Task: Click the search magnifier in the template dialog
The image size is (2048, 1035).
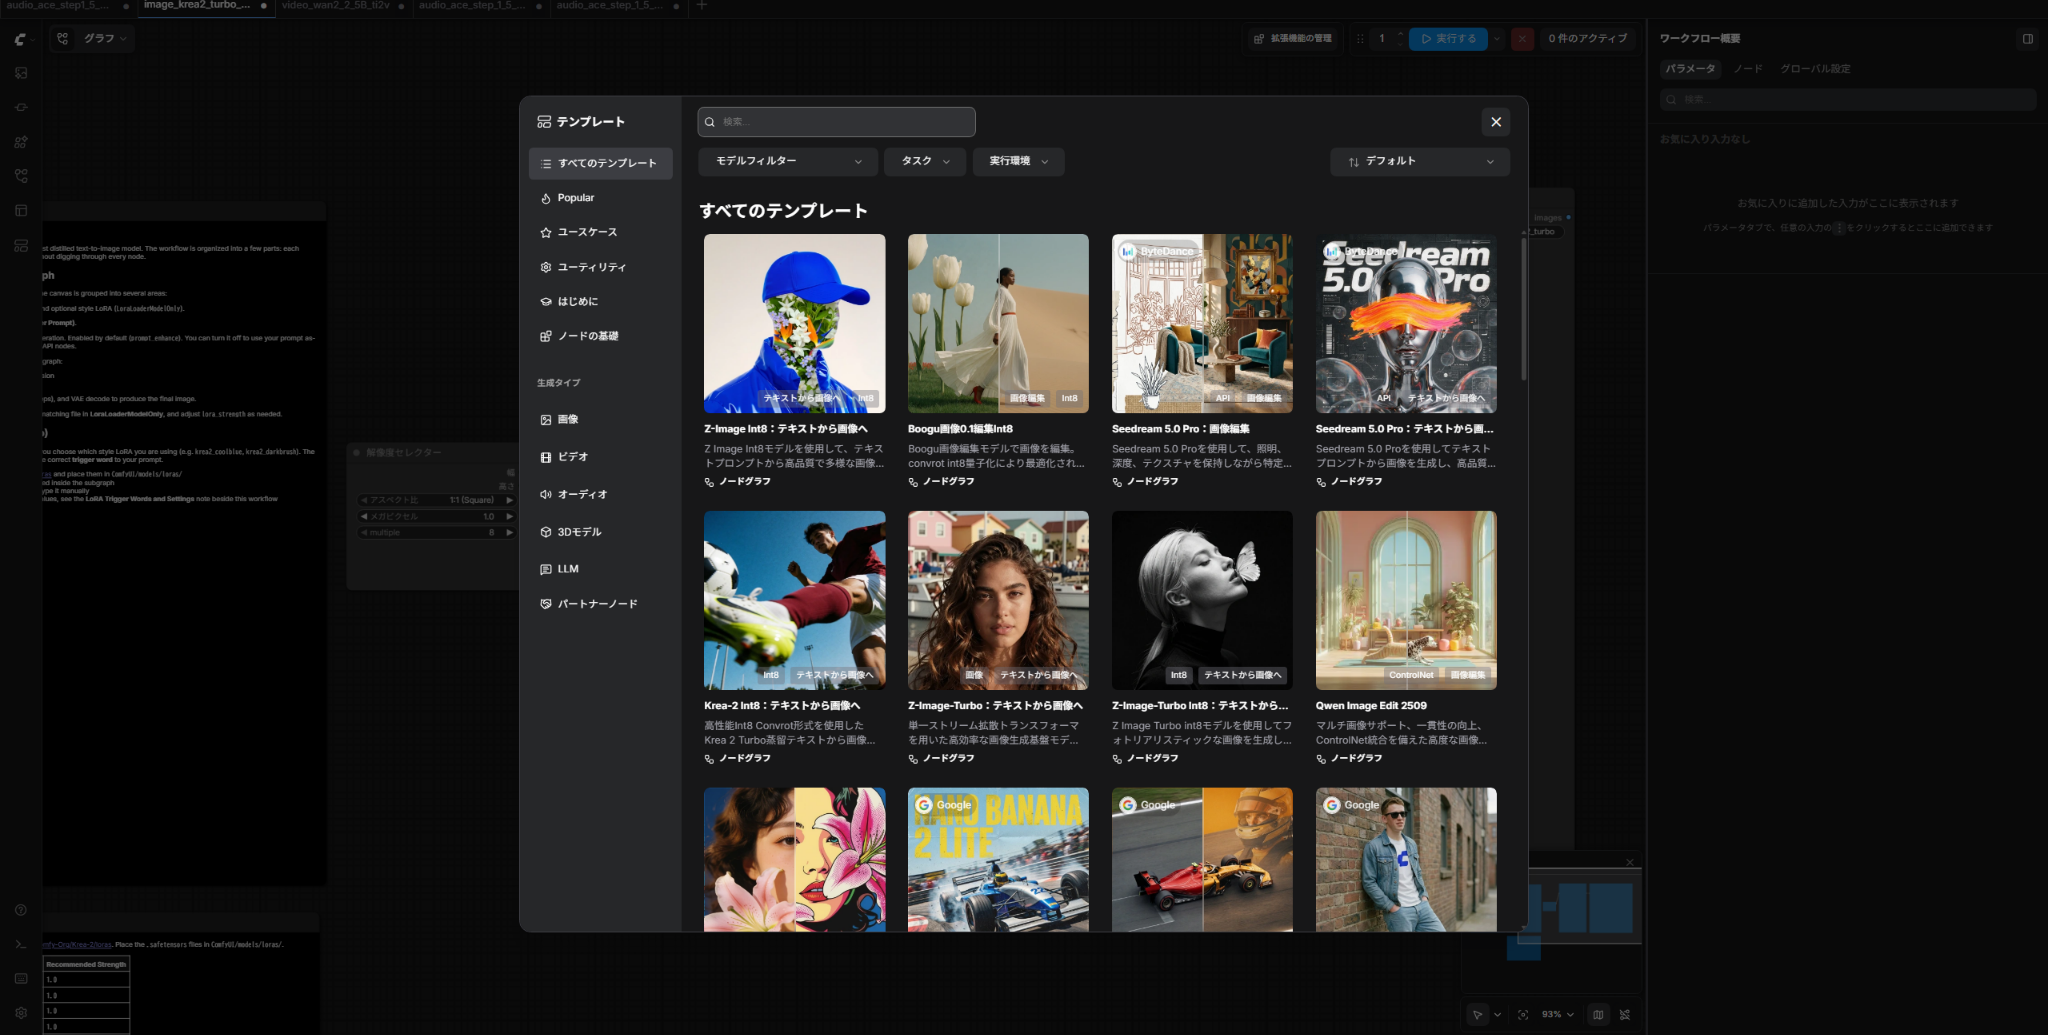Action: [x=710, y=122]
